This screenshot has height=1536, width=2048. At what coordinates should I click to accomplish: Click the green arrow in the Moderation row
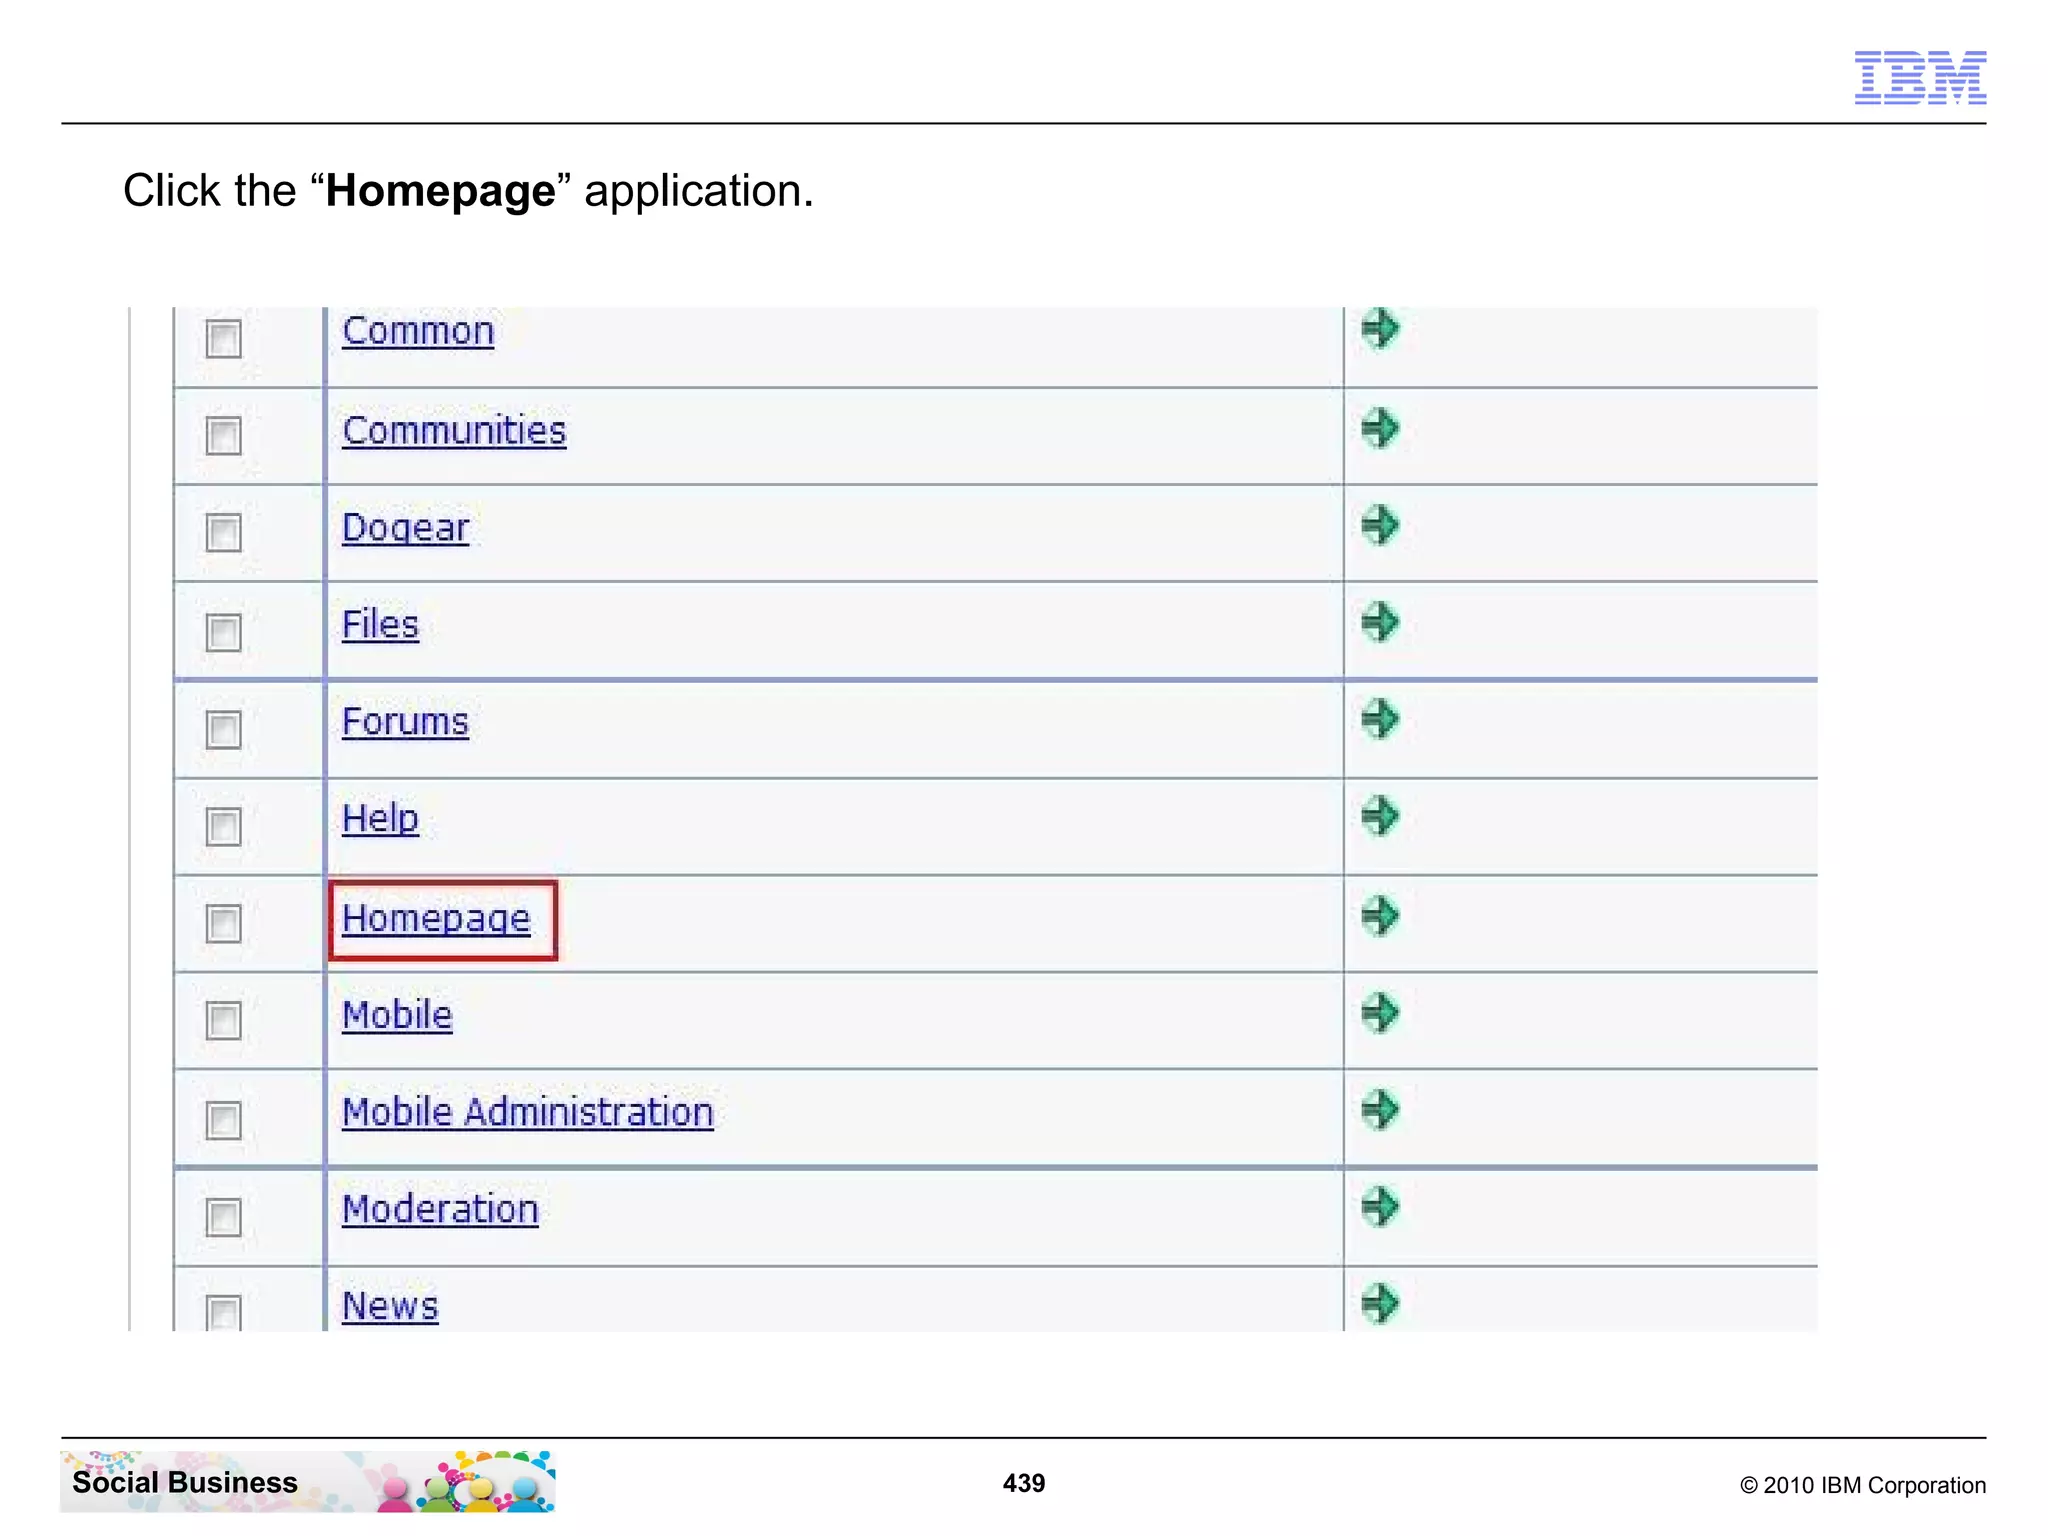(x=1380, y=1206)
